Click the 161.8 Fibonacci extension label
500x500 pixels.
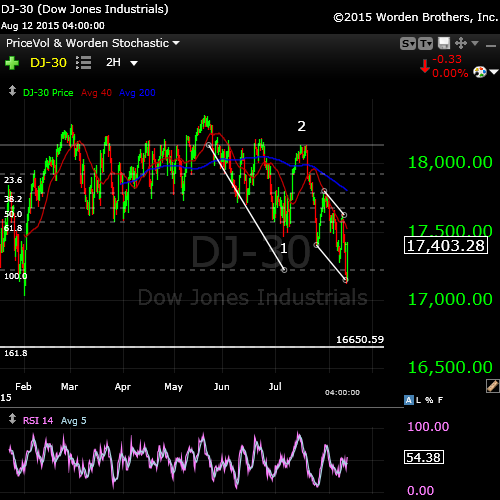pos(16,353)
